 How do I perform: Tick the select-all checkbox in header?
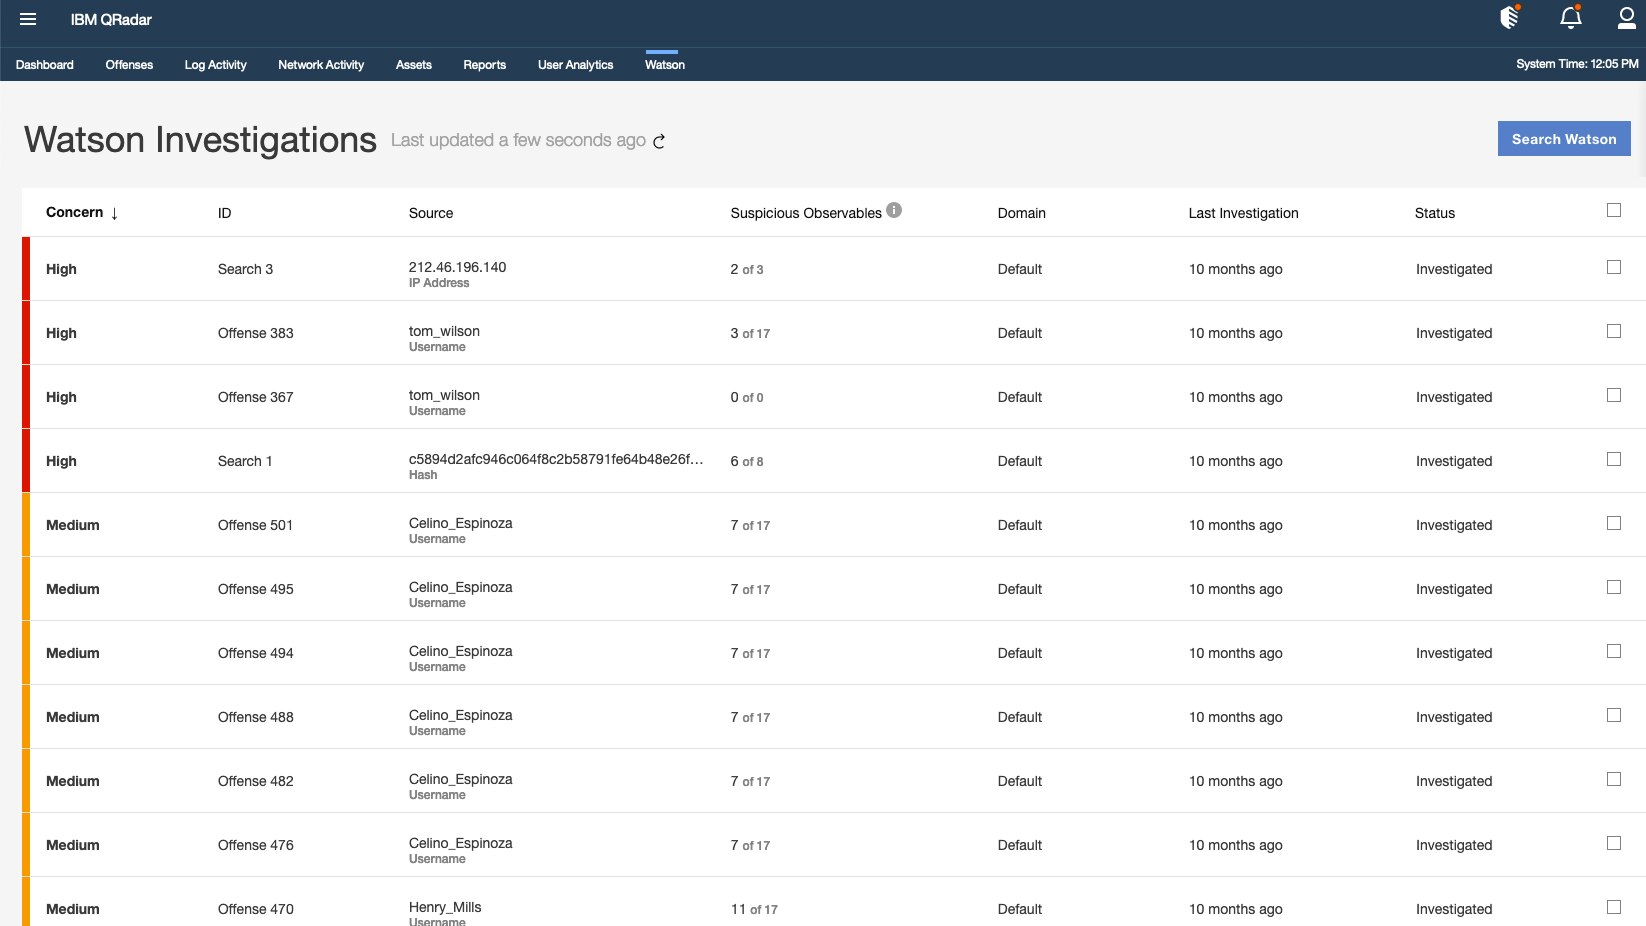pyautogui.click(x=1614, y=210)
